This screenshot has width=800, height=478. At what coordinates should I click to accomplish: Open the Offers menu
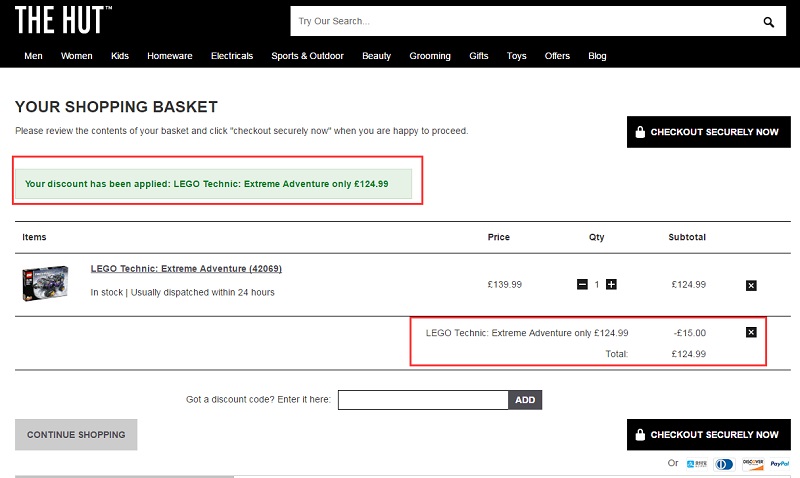[557, 56]
